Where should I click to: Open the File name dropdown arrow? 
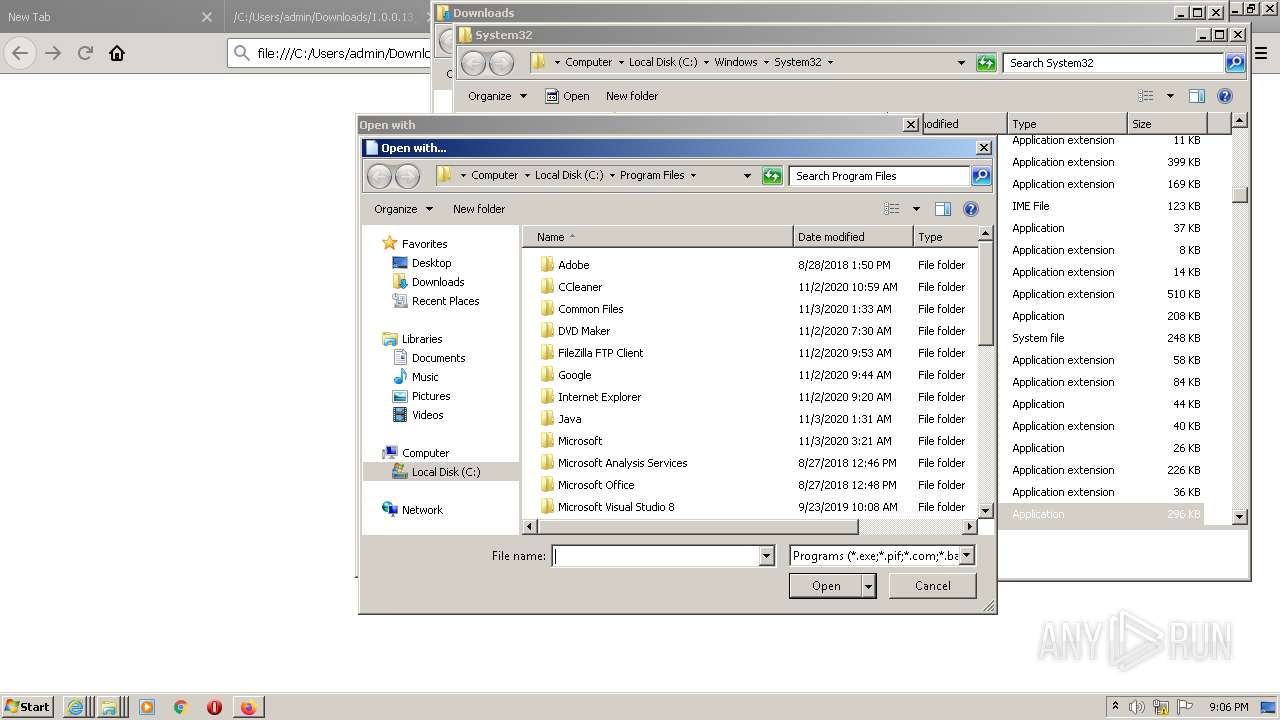[x=767, y=556]
